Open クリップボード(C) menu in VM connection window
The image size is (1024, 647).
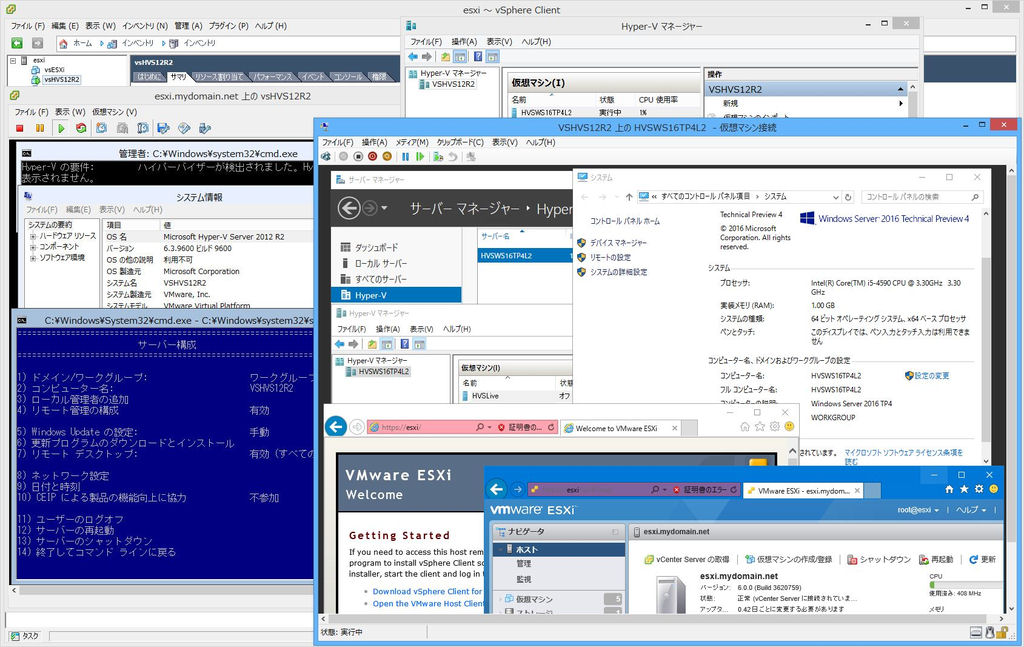point(460,142)
